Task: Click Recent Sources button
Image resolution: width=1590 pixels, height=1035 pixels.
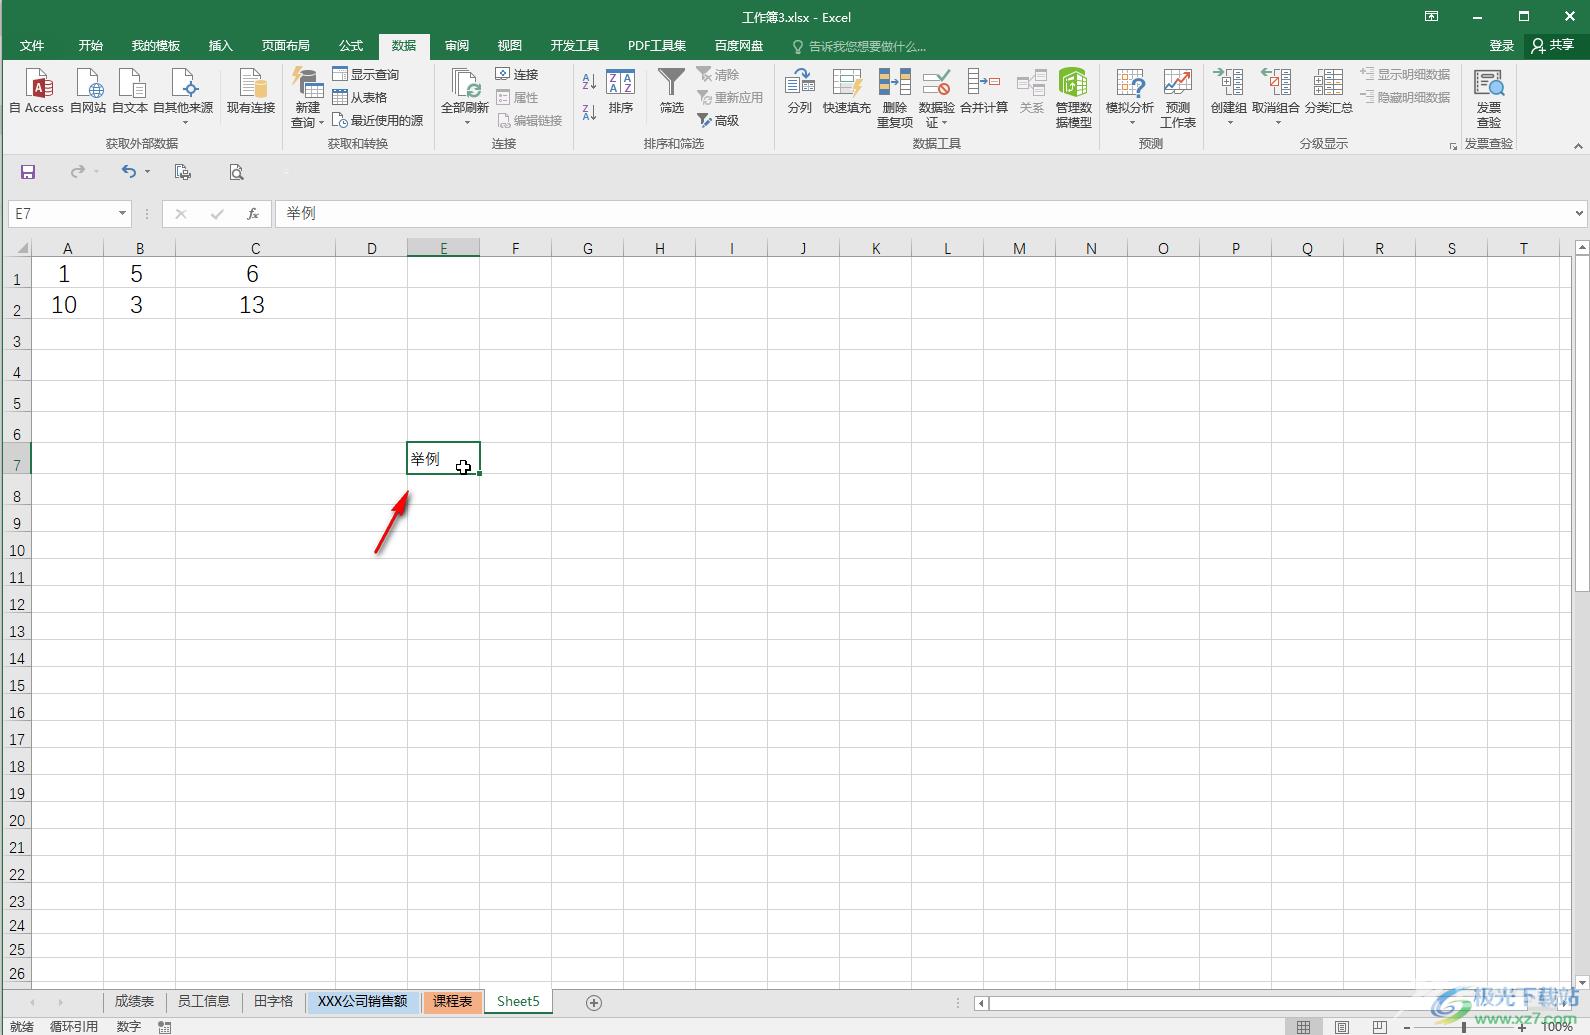Action: [x=378, y=120]
